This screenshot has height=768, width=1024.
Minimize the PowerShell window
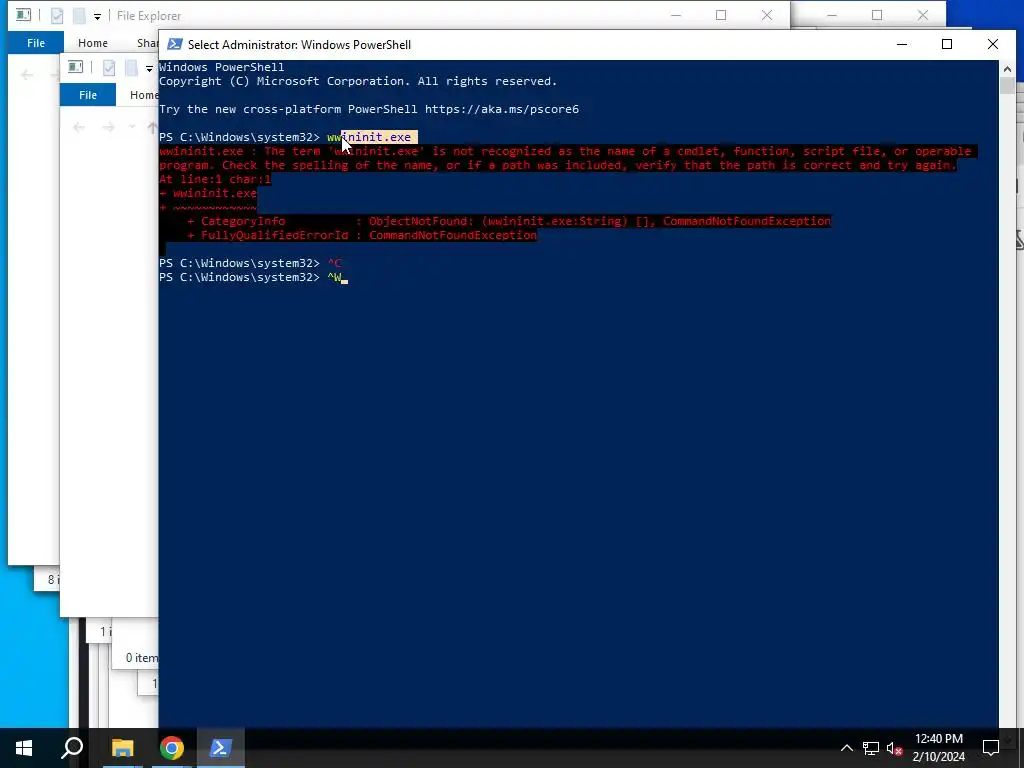coord(902,44)
